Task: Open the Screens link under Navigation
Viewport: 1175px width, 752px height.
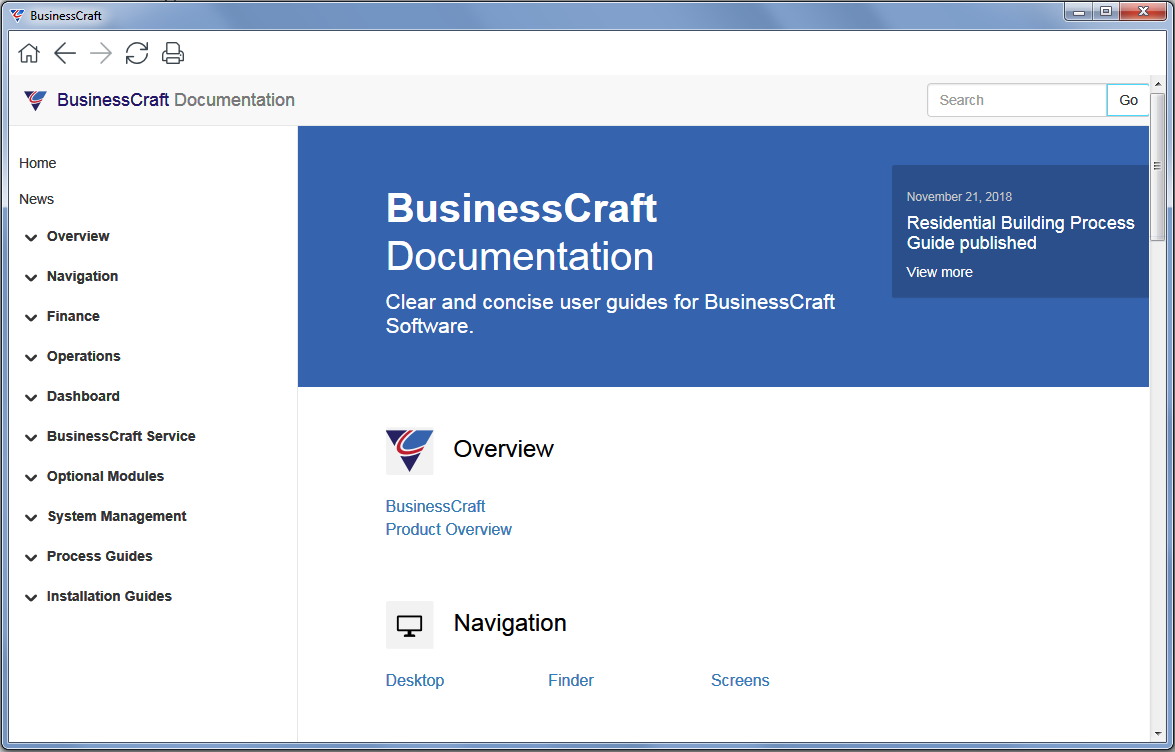Action: [740, 680]
